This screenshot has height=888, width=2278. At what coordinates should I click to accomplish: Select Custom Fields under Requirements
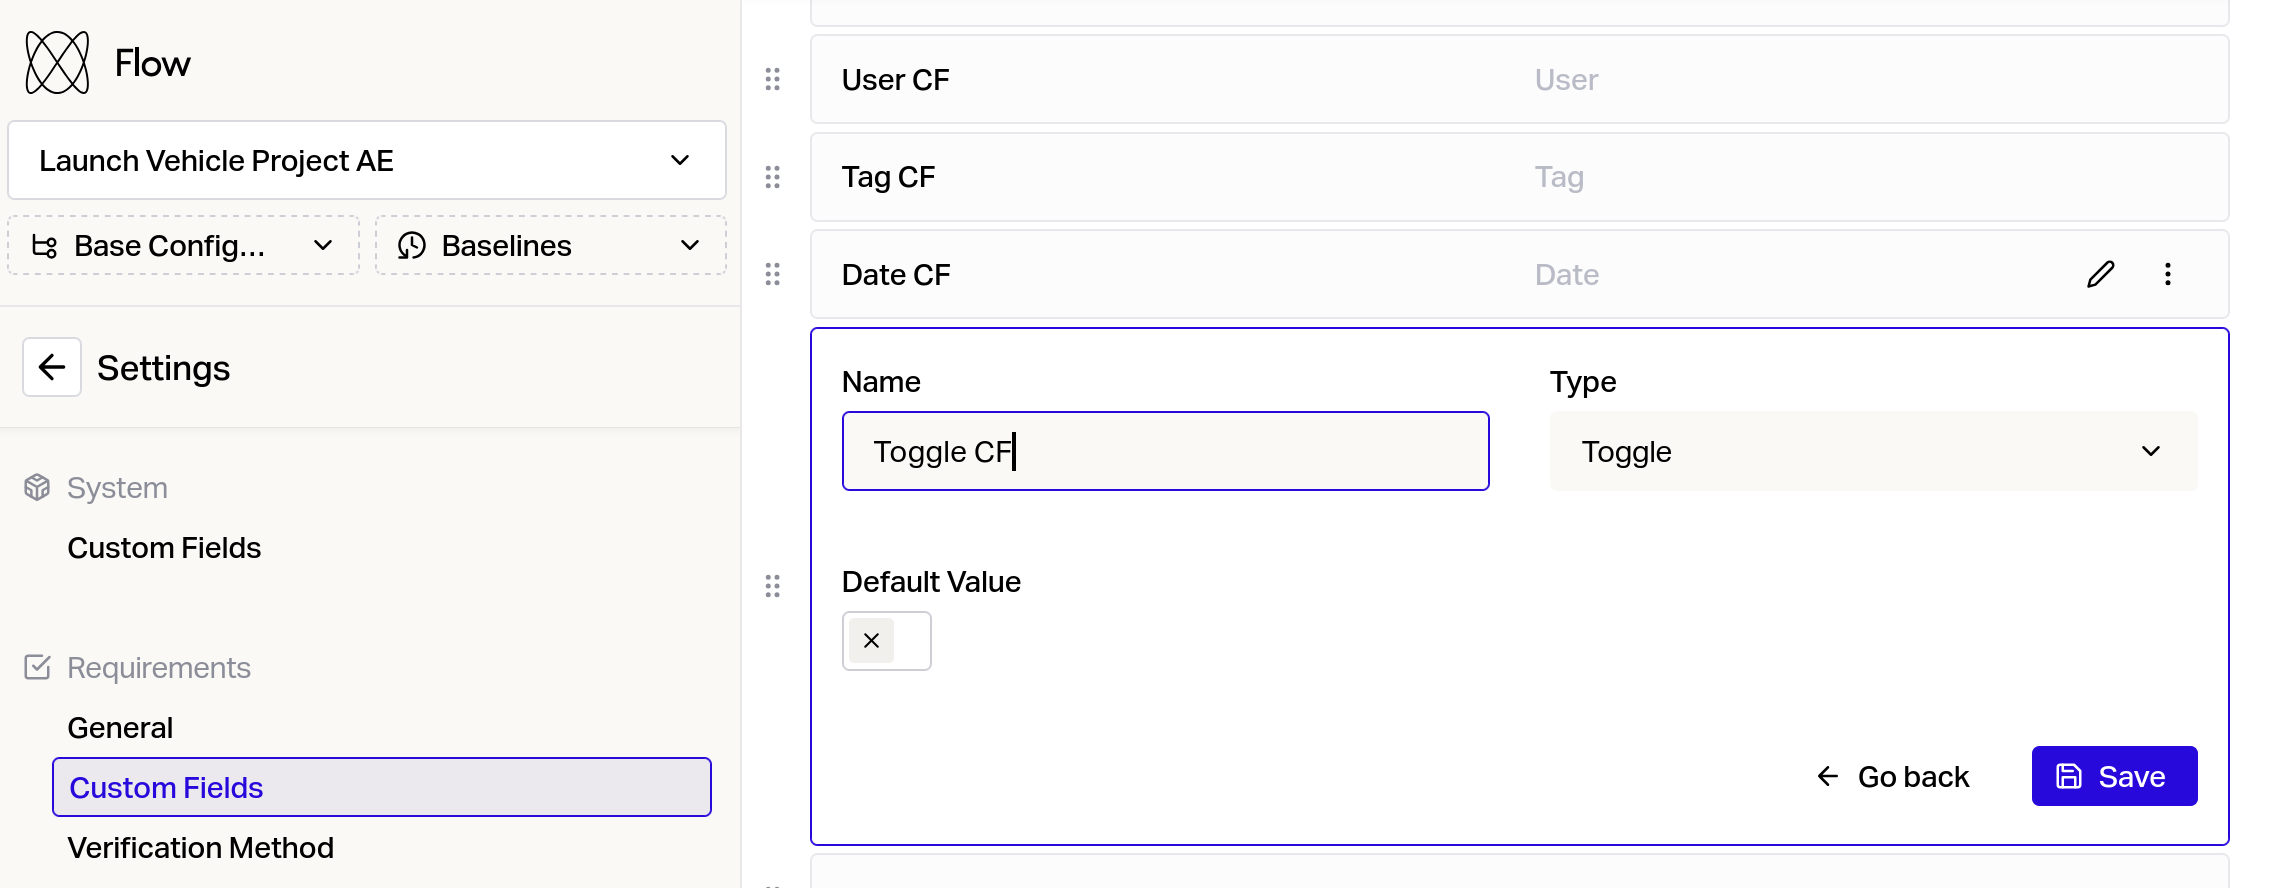pyautogui.click(x=382, y=787)
